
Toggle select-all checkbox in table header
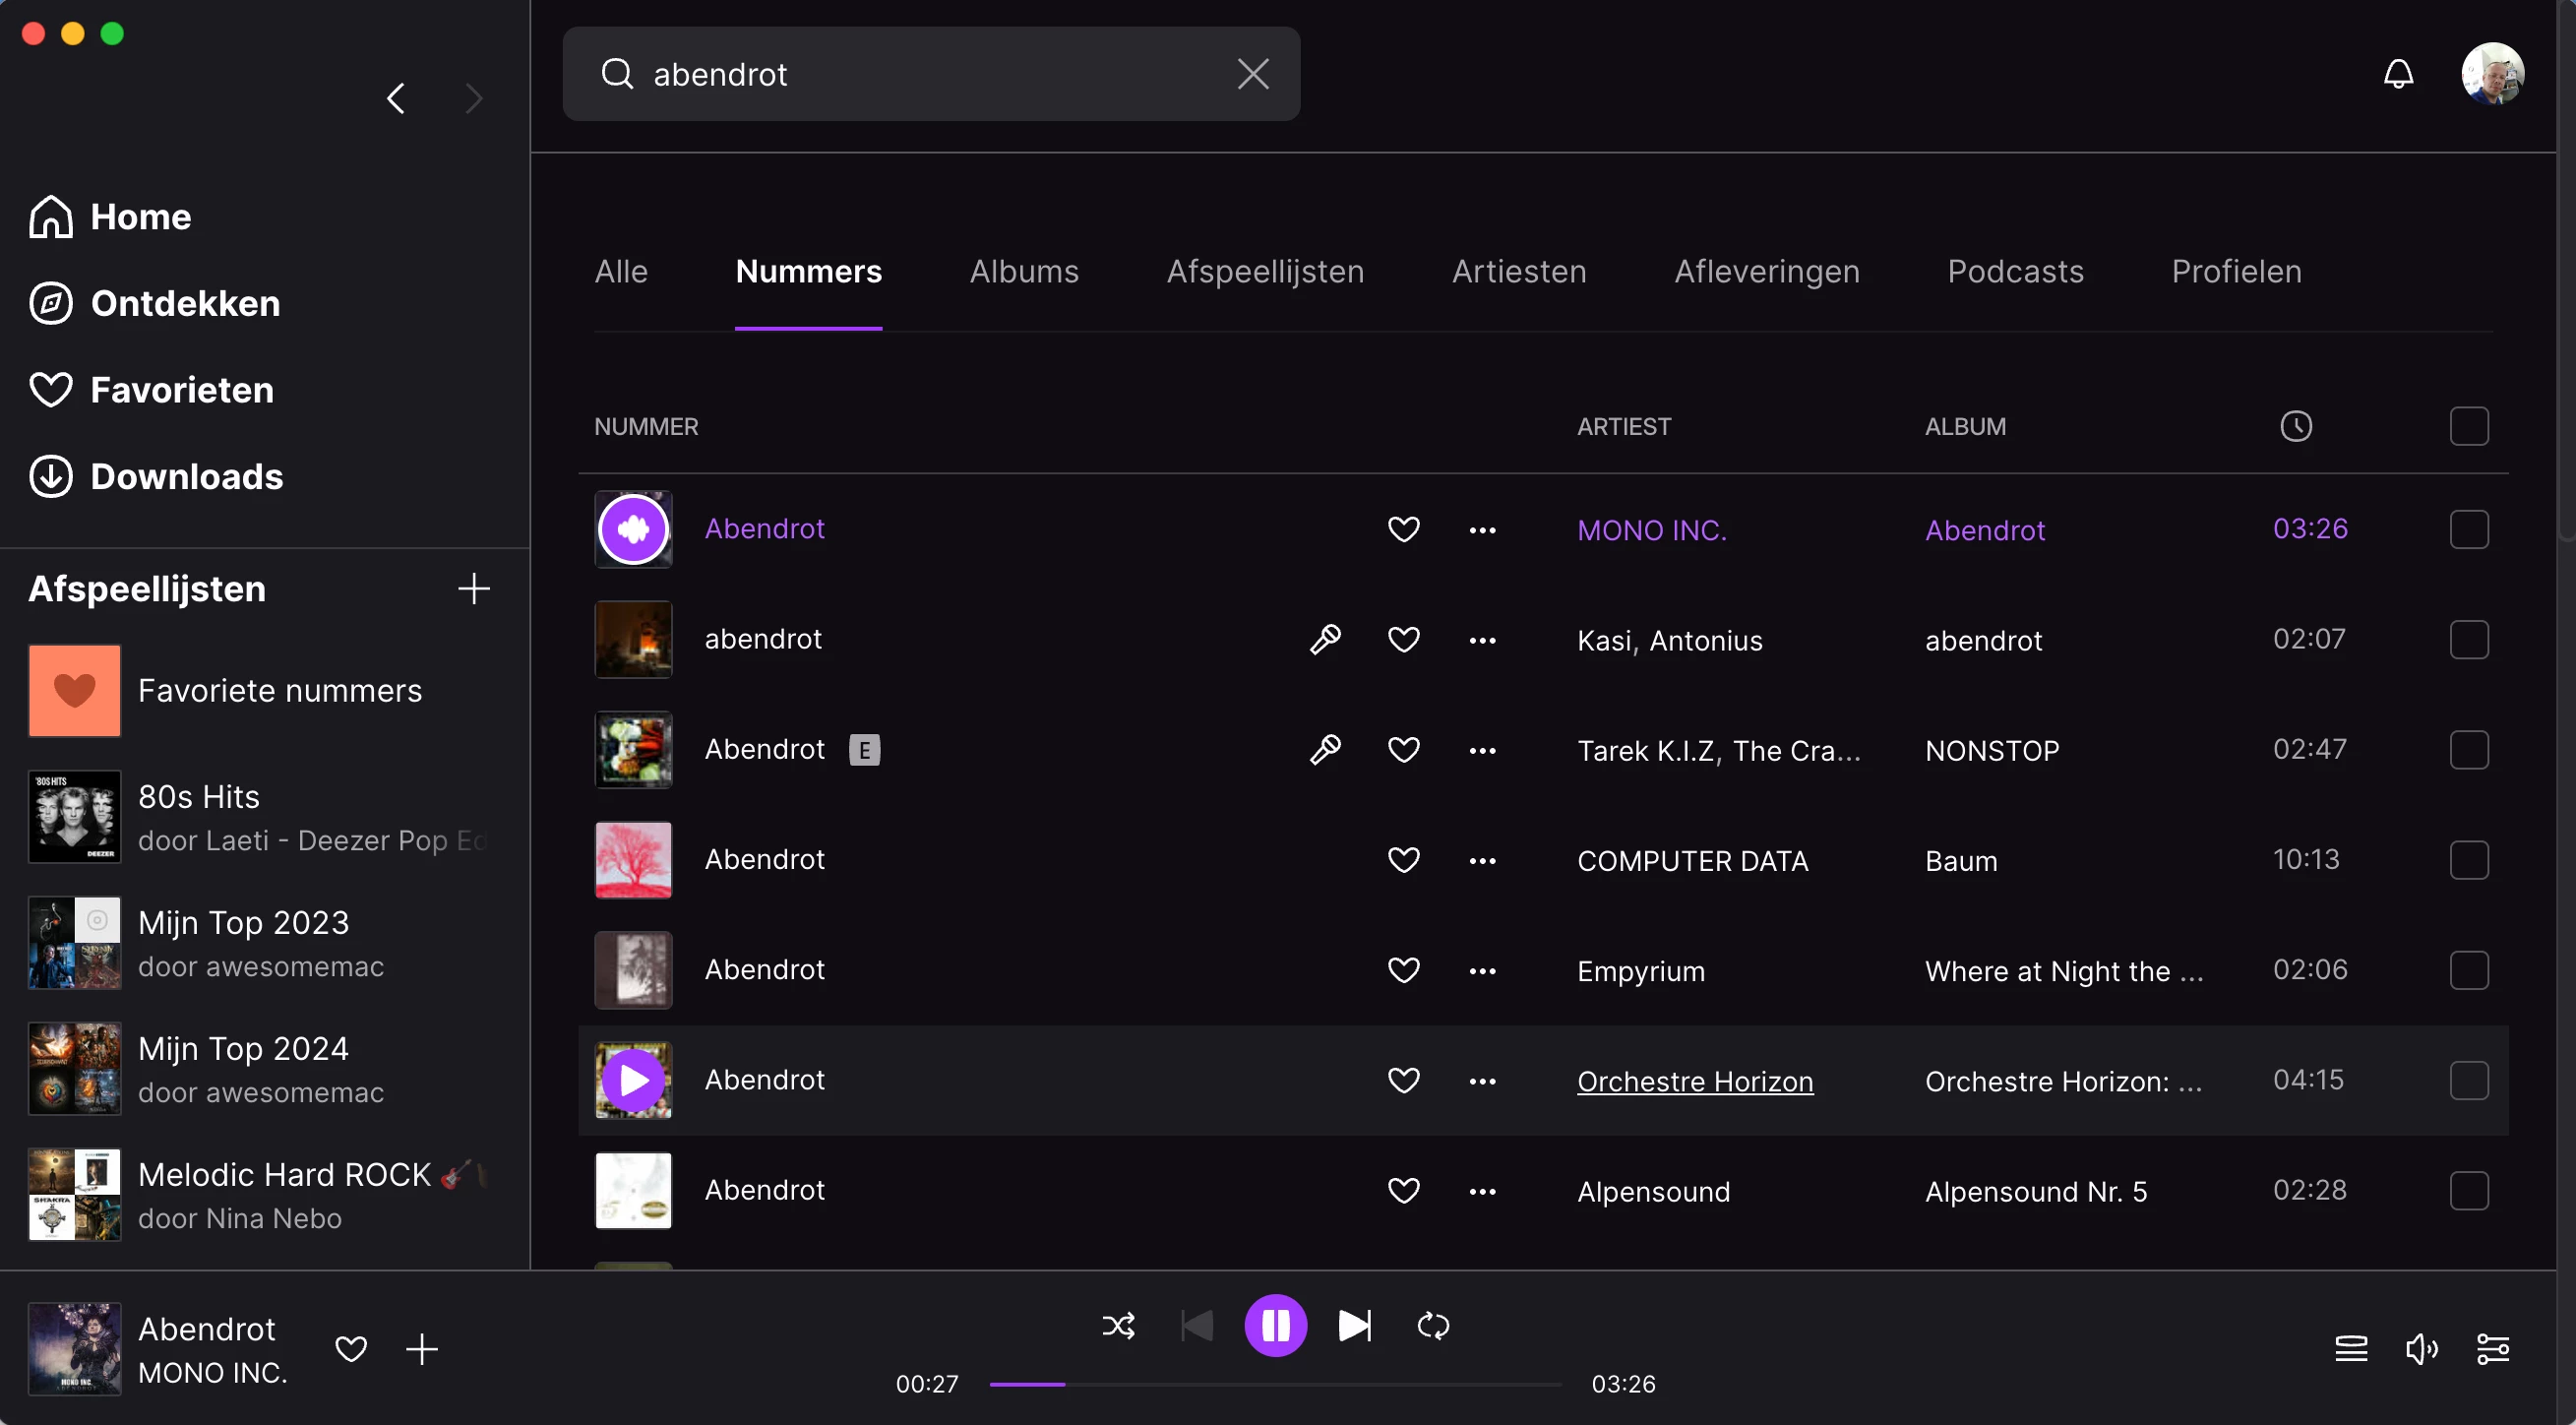pyautogui.click(x=2468, y=426)
